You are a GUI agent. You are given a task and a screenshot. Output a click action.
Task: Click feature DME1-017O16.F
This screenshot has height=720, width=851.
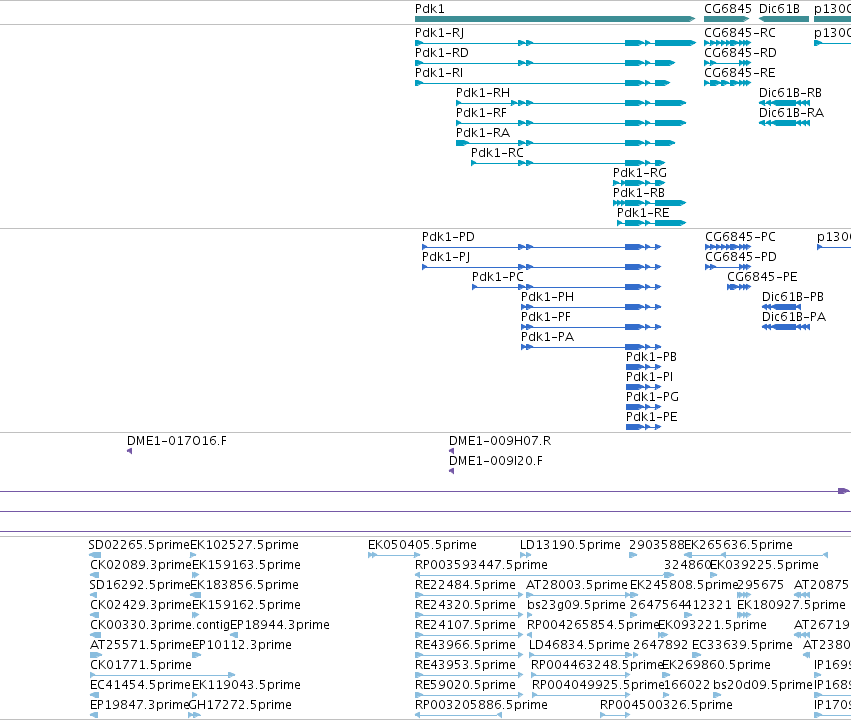coord(130,451)
